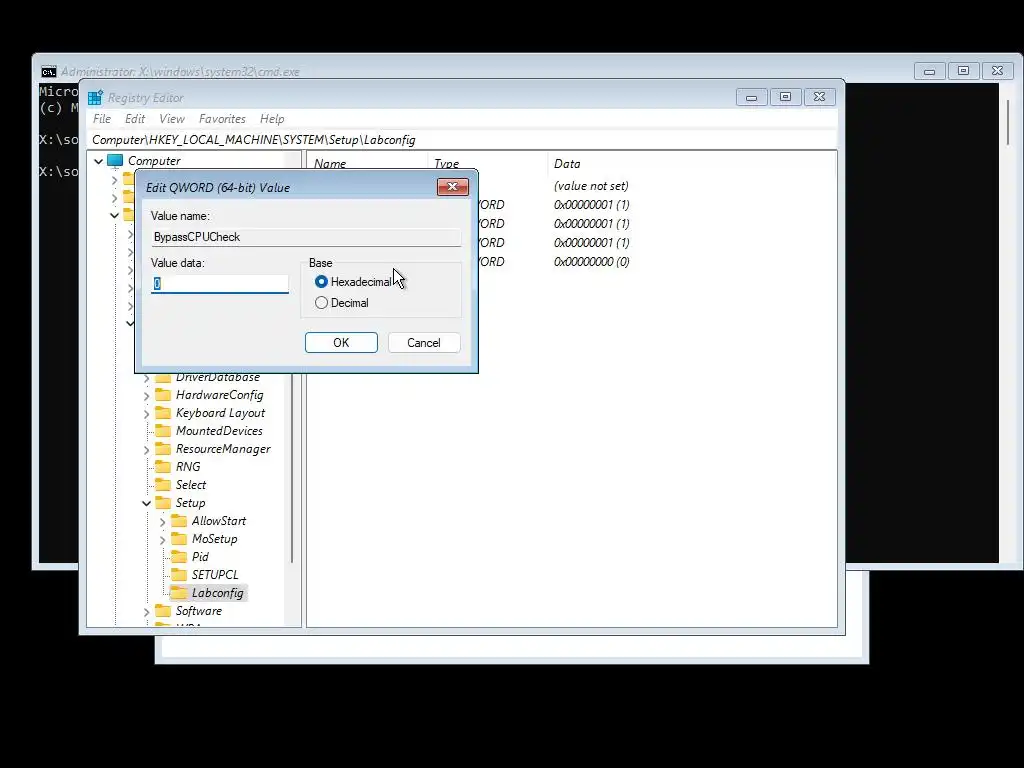Image resolution: width=1024 pixels, height=768 pixels.
Task: Open the Help menu in Registry Editor
Action: 272,119
